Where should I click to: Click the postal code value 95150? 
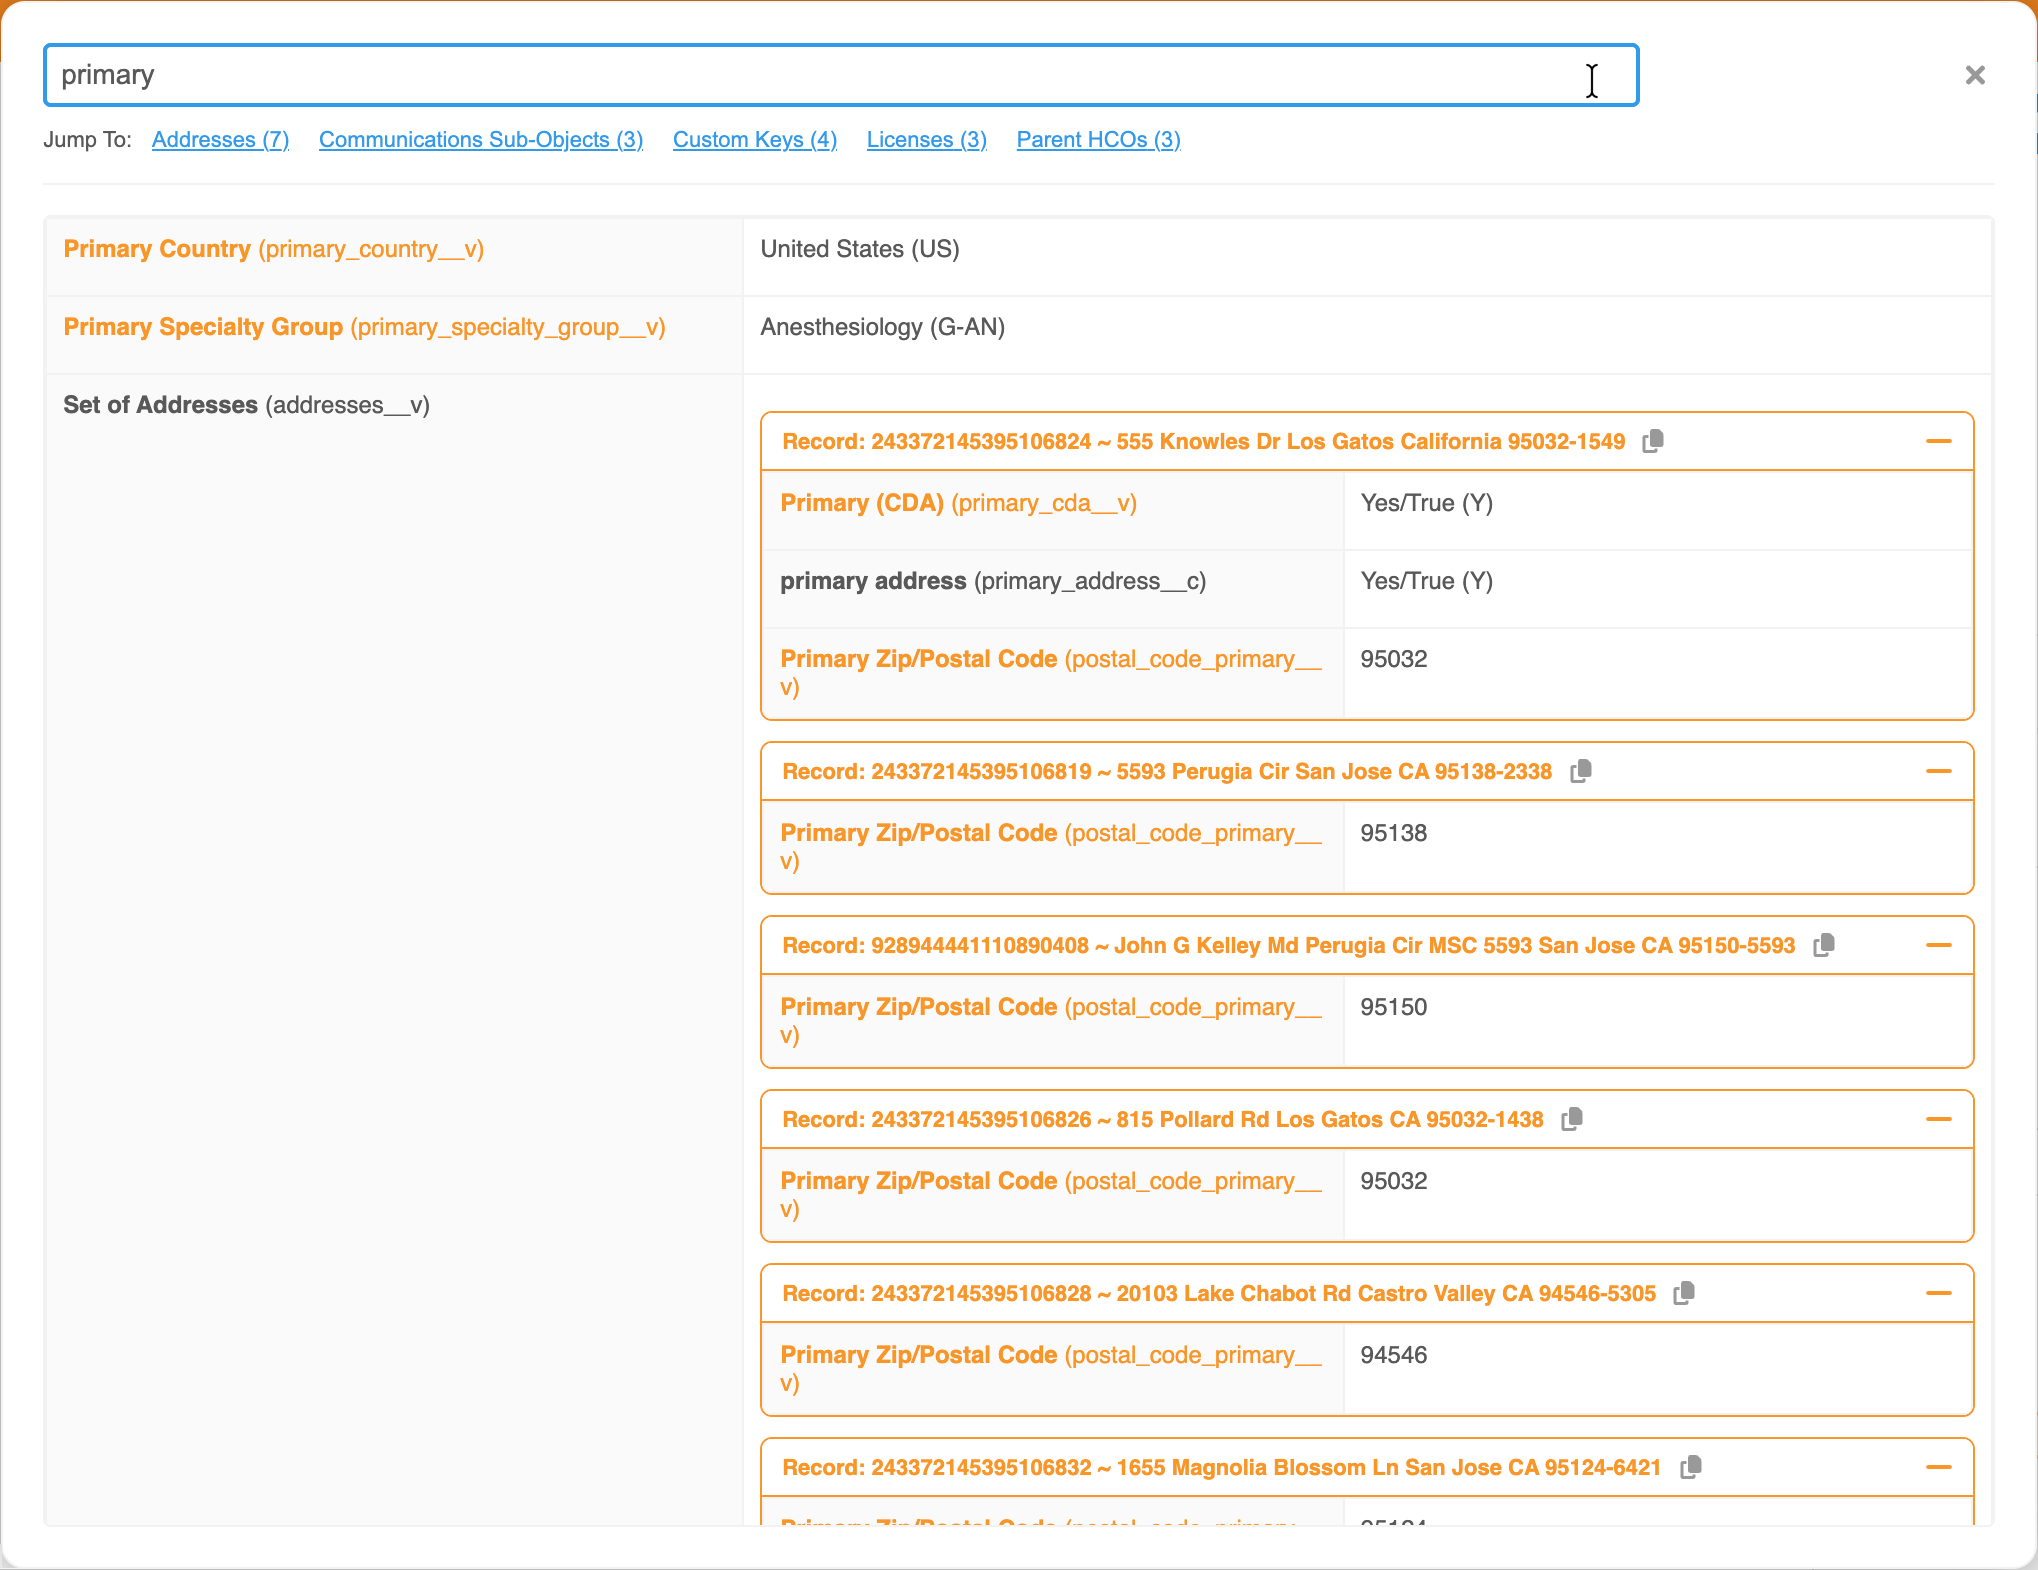click(x=1394, y=1007)
